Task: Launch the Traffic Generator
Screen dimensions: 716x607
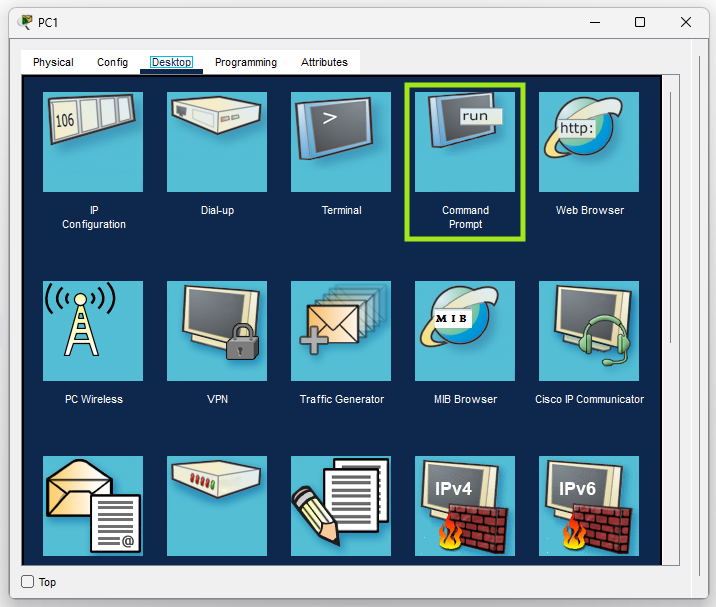Action: pyautogui.click(x=341, y=331)
